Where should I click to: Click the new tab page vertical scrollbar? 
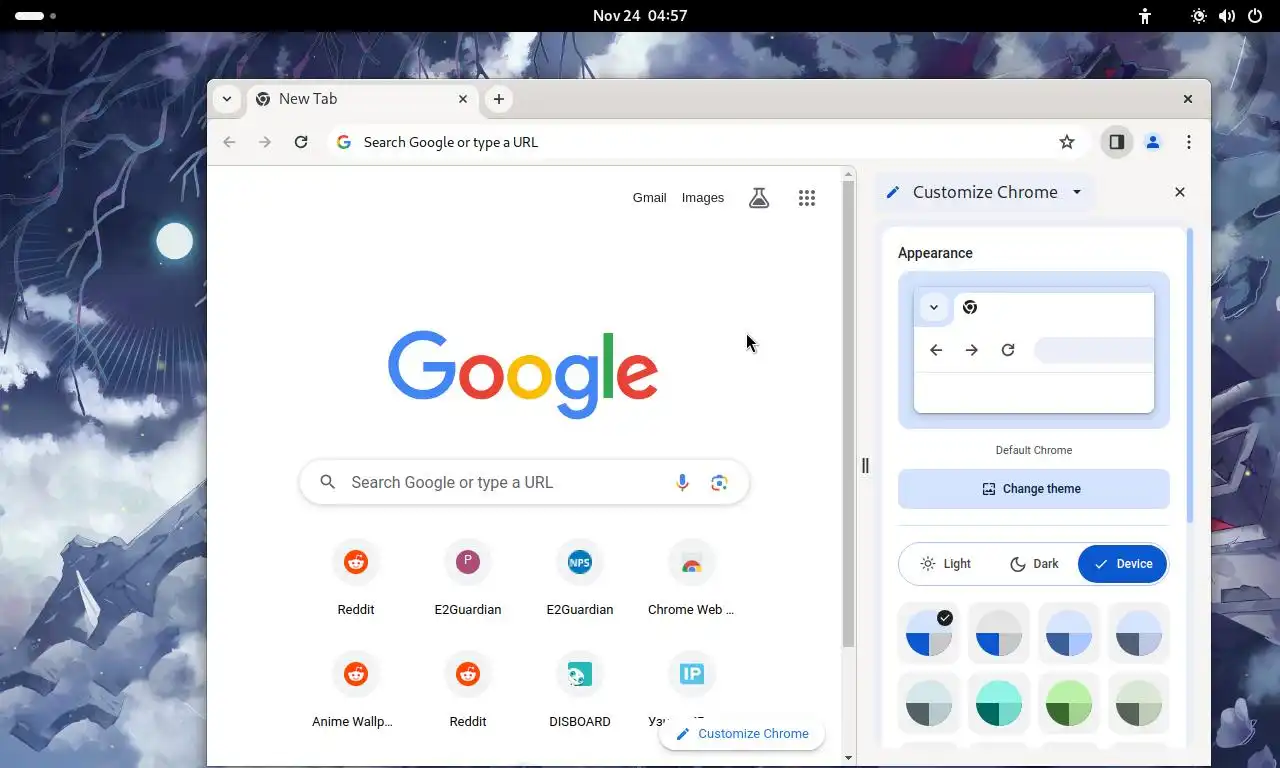tap(849, 413)
